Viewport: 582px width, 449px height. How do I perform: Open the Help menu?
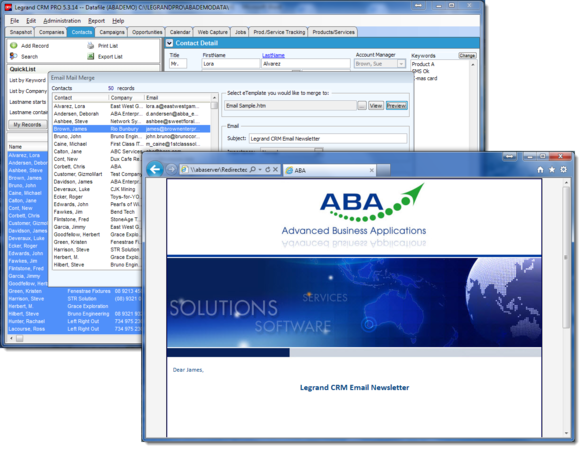[x=118, y=21]
